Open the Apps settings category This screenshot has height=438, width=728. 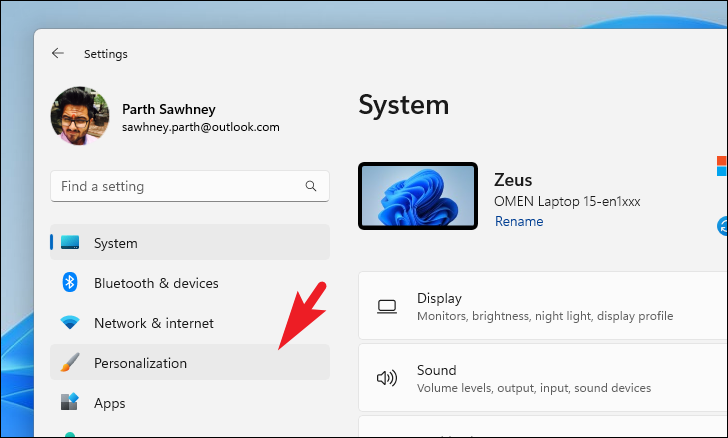(190, 403)
